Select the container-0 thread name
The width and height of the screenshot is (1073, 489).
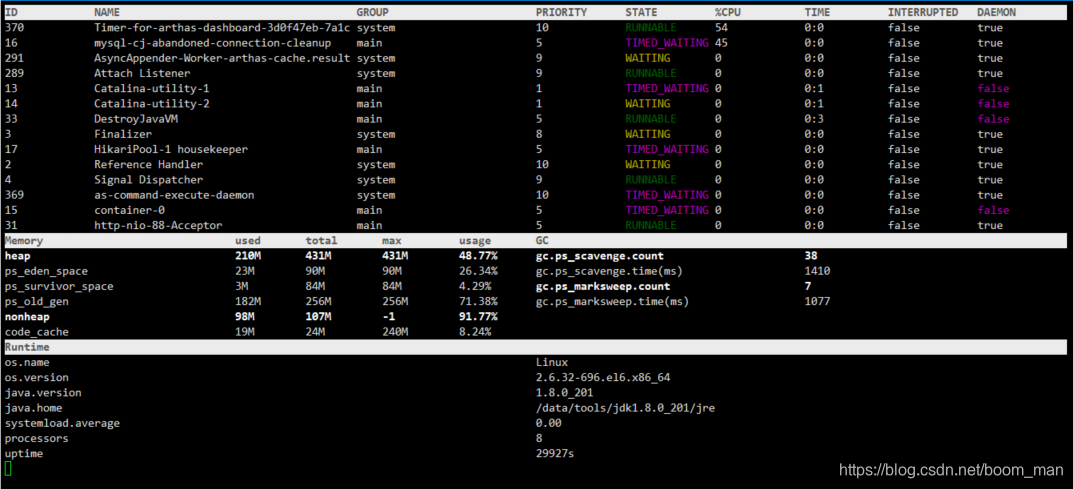[x=129, y=210]
